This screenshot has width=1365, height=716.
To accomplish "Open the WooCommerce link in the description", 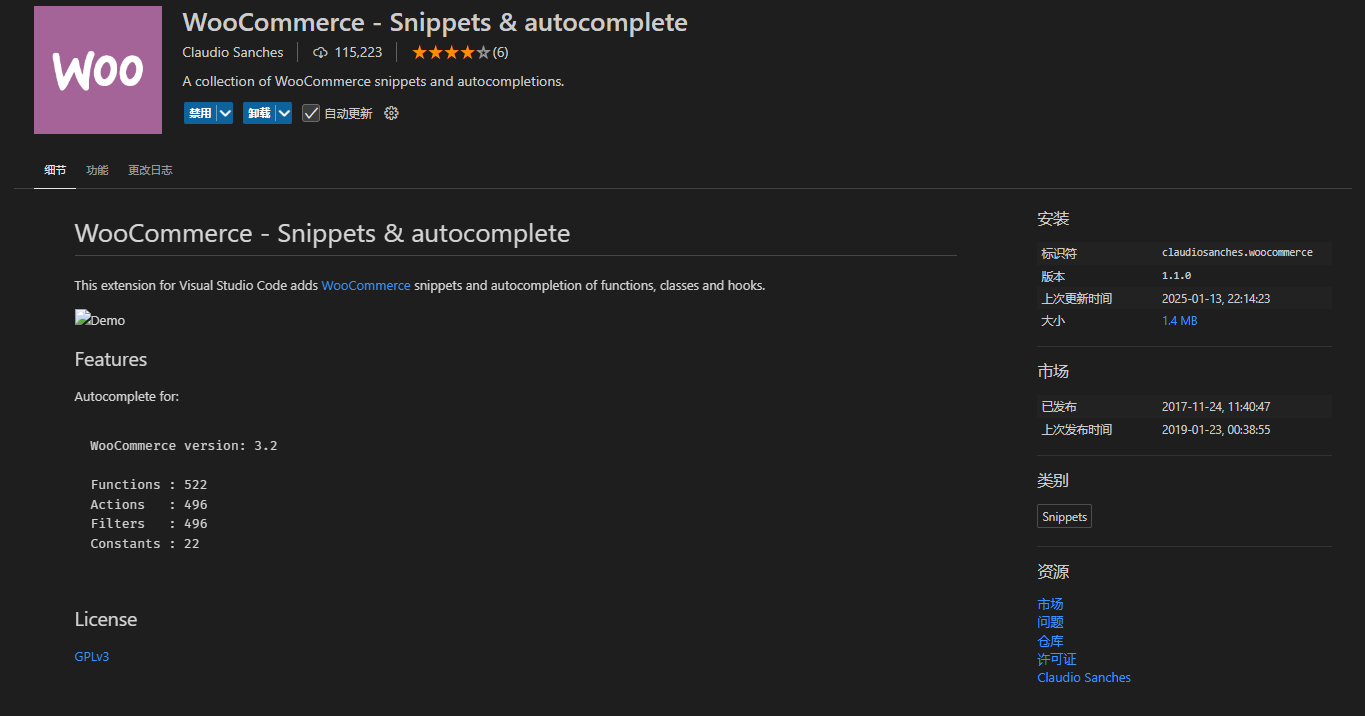I will [366, 285].
